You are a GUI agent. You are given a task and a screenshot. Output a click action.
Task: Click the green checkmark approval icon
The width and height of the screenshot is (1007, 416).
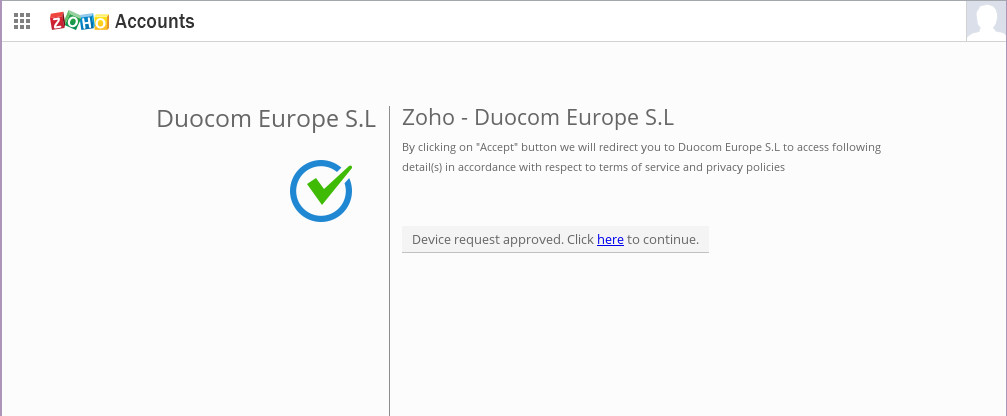(327, 186)
